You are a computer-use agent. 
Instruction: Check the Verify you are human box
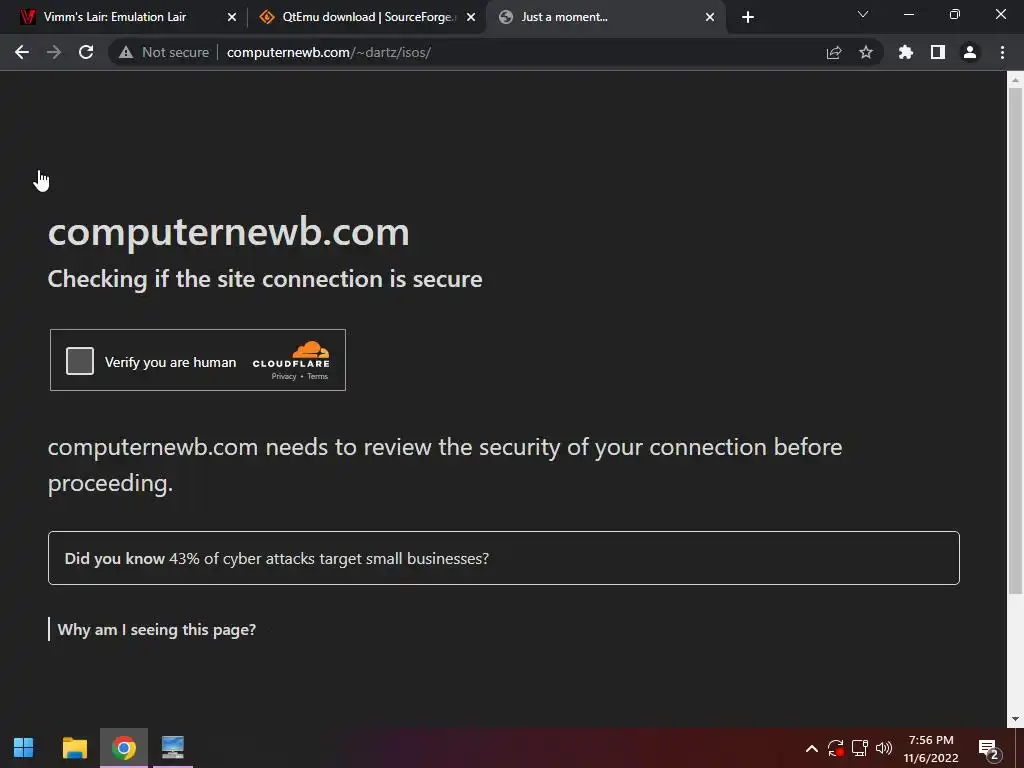(80, 361)
